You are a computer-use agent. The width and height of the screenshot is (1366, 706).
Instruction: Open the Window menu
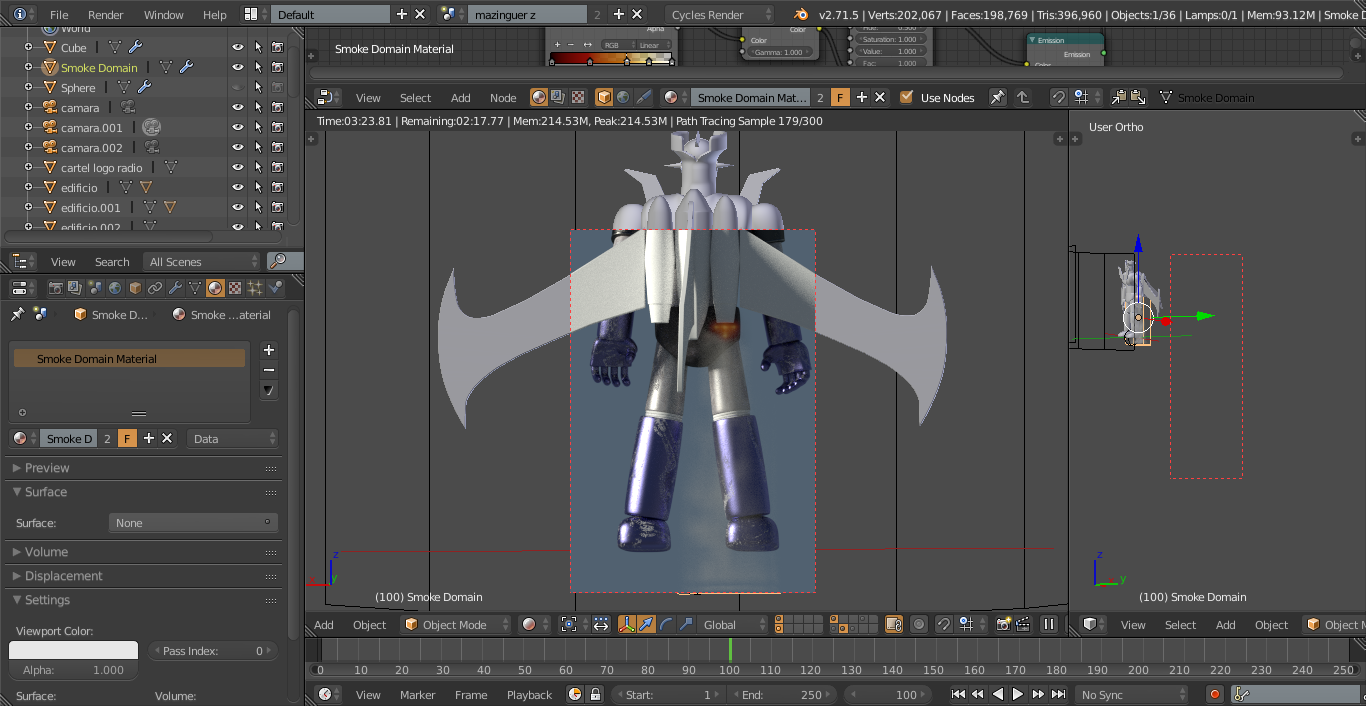pos(164,15)
